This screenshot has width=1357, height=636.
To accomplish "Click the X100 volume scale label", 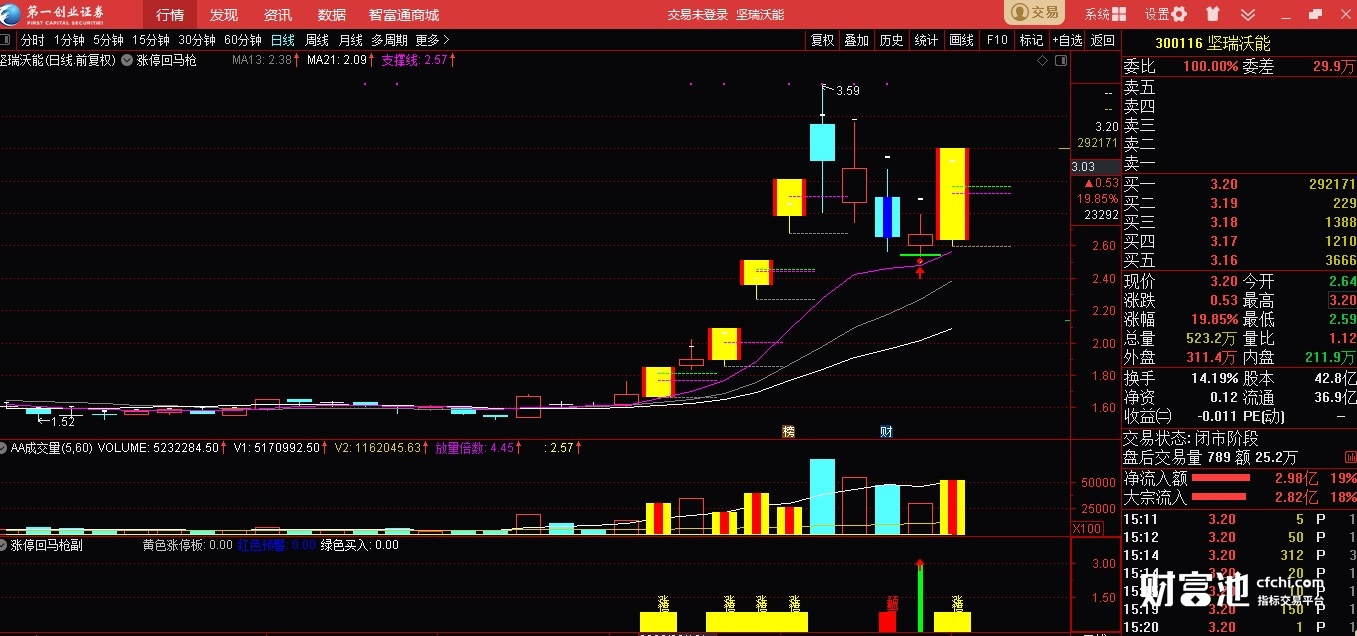I will (1087, 528).
